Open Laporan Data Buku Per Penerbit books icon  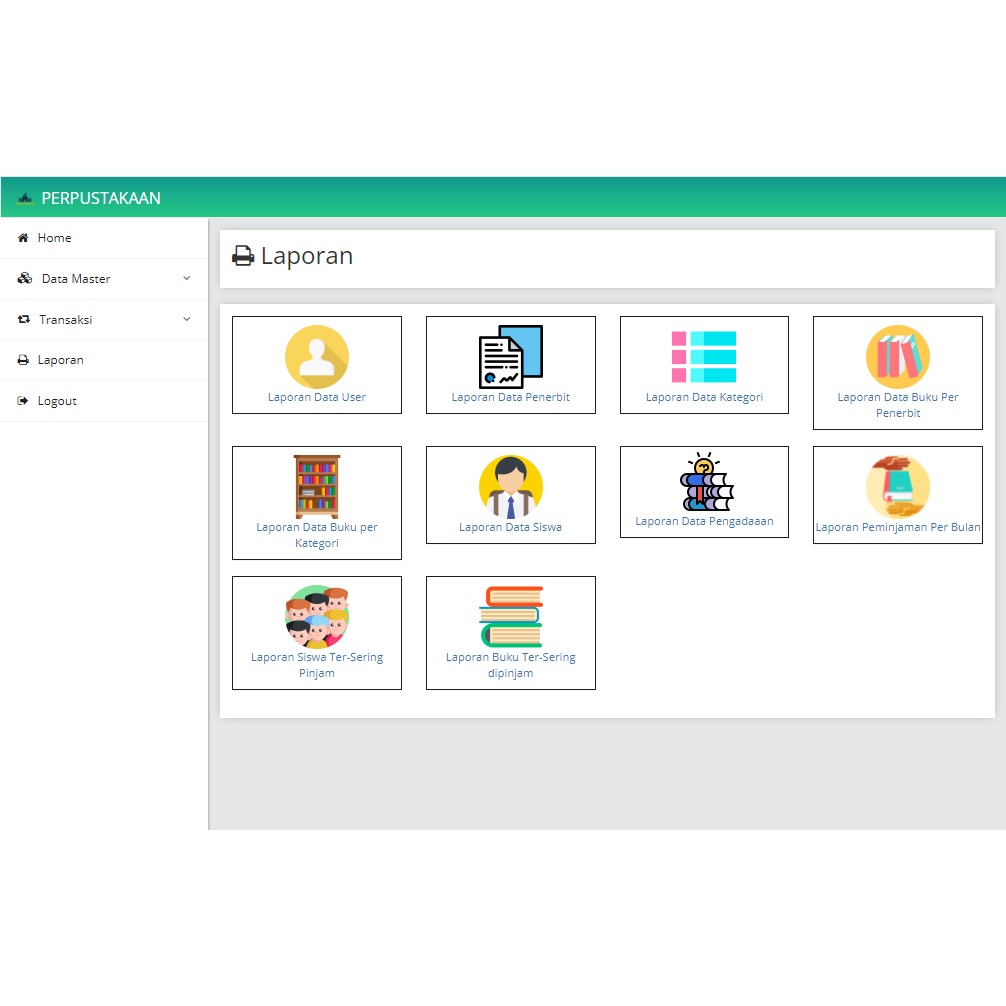pyautogui.click(x=897, y=357)
